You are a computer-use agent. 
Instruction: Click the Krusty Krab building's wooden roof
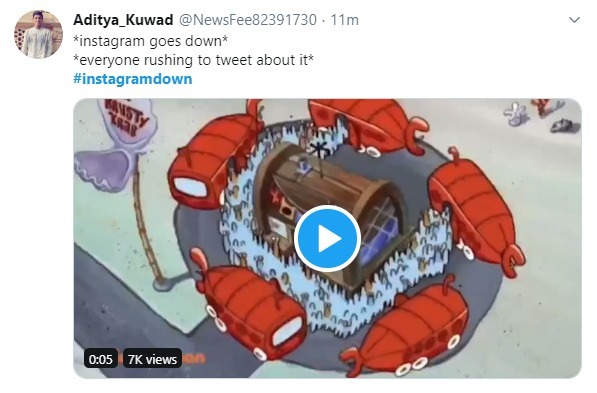(331, 179)
